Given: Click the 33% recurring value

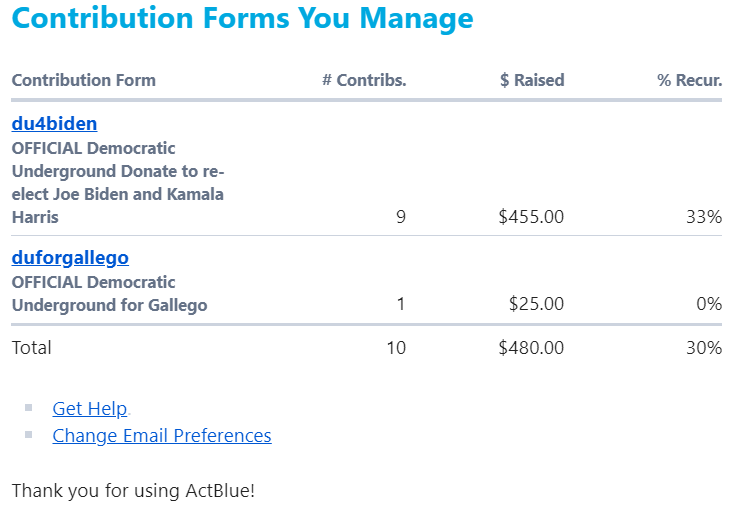Looking at the screenshot, I should click(704, 217).
